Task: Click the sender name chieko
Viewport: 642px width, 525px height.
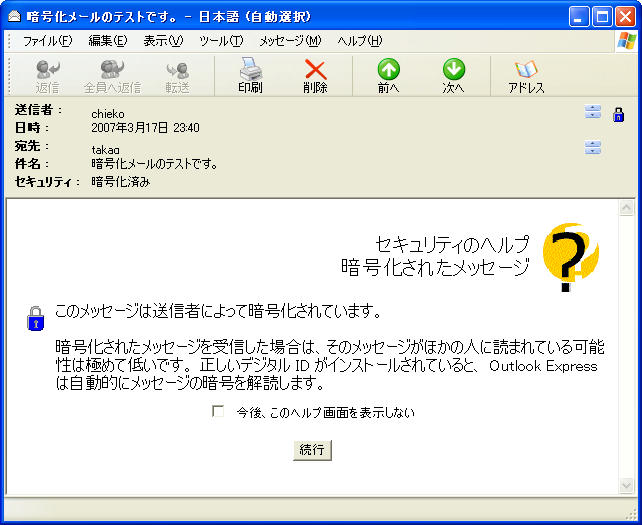Action: (108, 114)
